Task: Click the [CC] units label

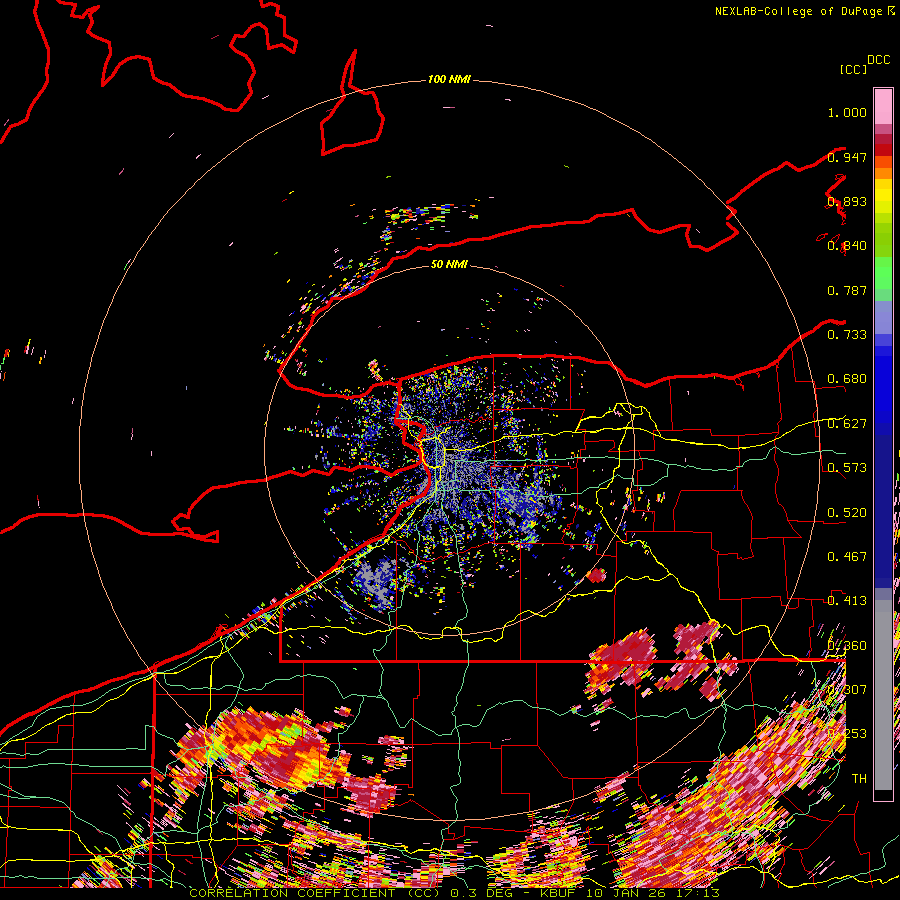Action: click(853, 69)
